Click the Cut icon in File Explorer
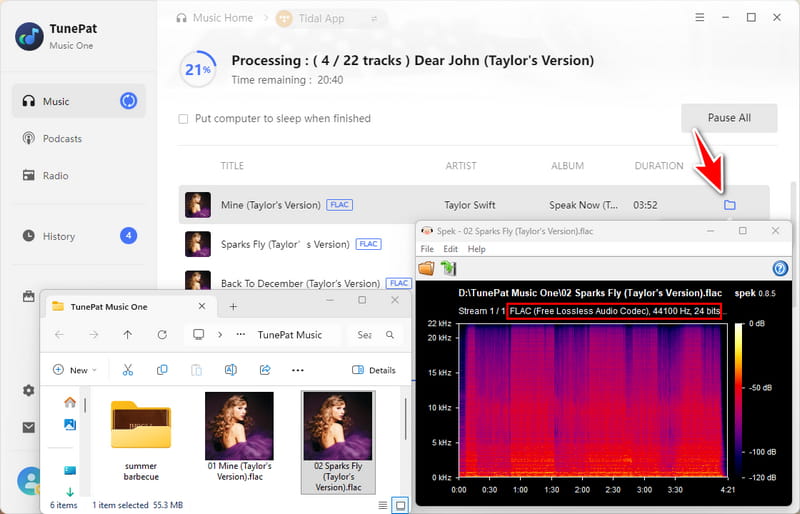 click(128, 370)
